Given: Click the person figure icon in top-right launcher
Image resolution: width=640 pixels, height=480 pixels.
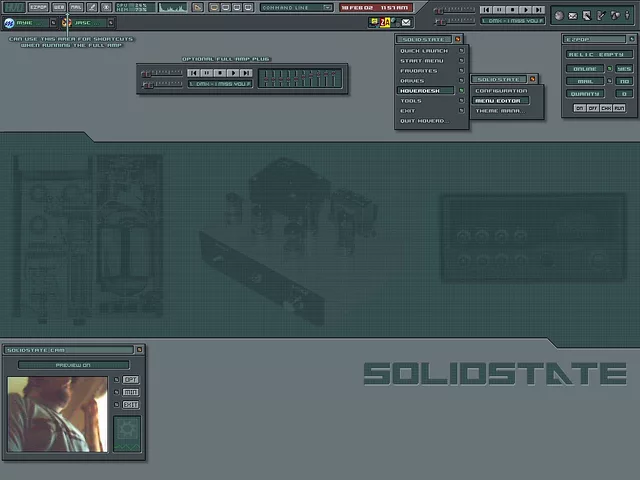Looking at the screenshot, I should tap(627, 16).
